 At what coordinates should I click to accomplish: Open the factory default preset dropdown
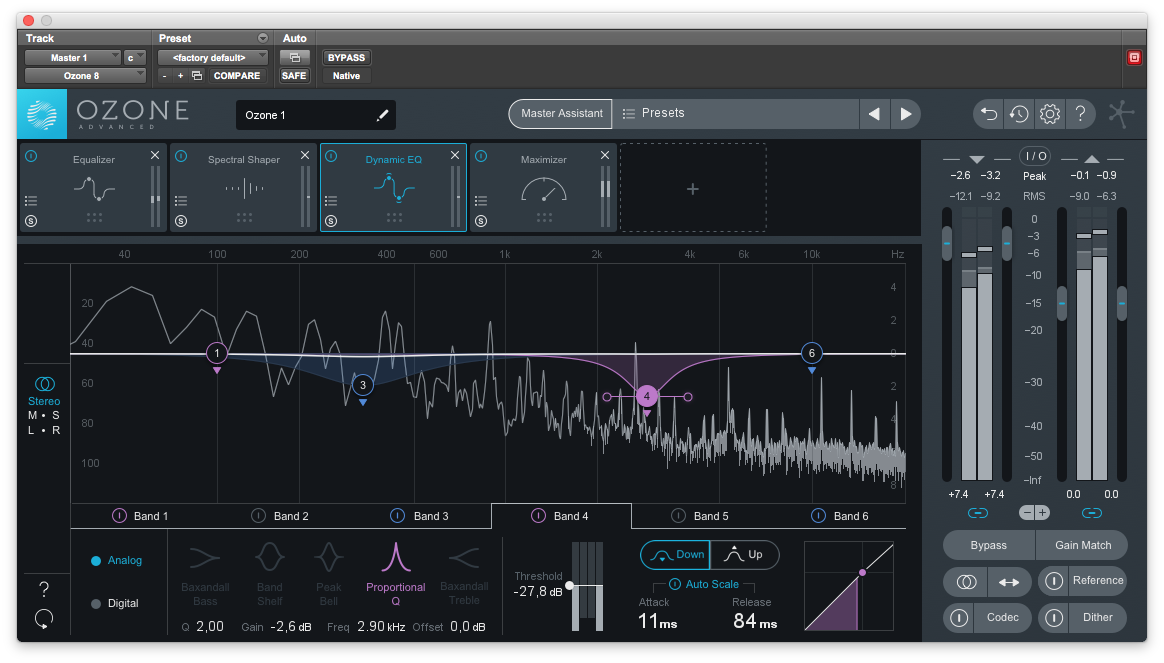212,57
